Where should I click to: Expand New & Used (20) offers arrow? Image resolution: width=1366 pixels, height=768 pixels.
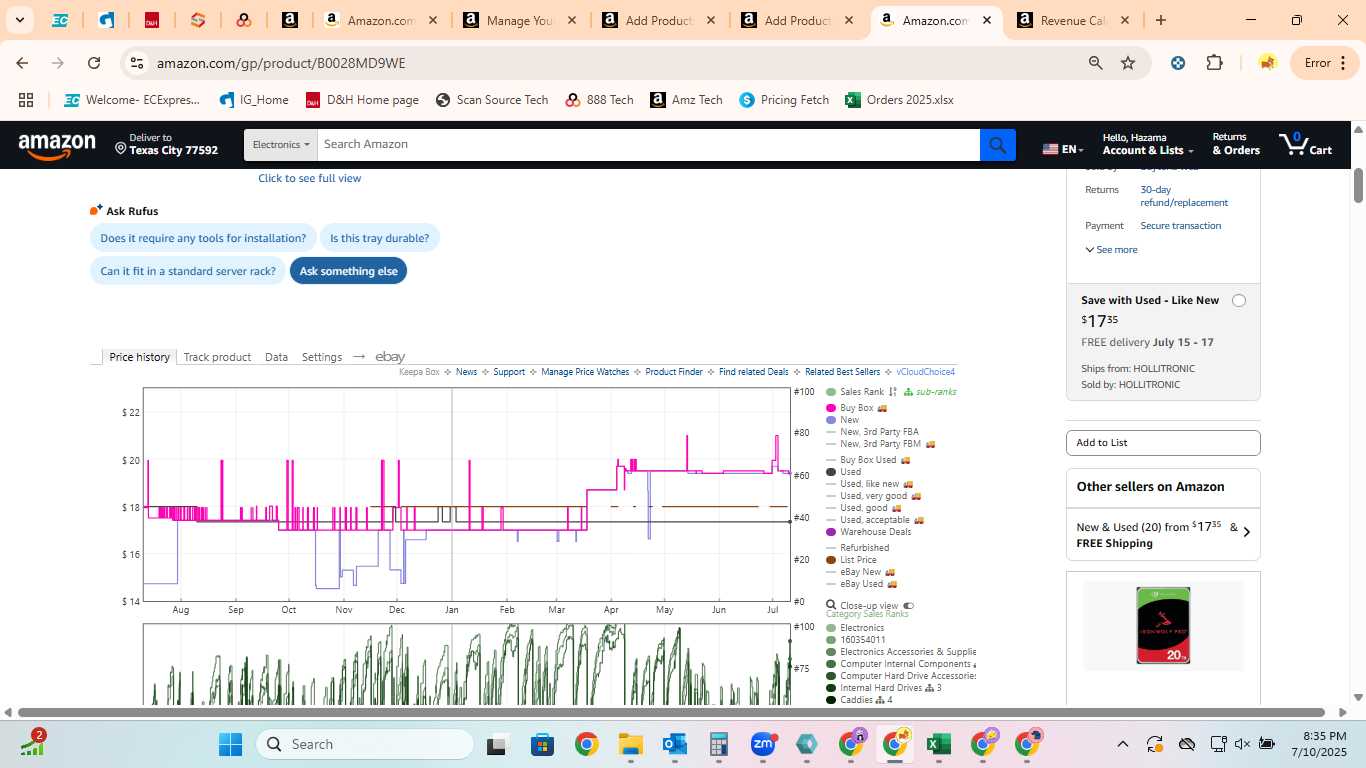click(x=1246, y=532)
